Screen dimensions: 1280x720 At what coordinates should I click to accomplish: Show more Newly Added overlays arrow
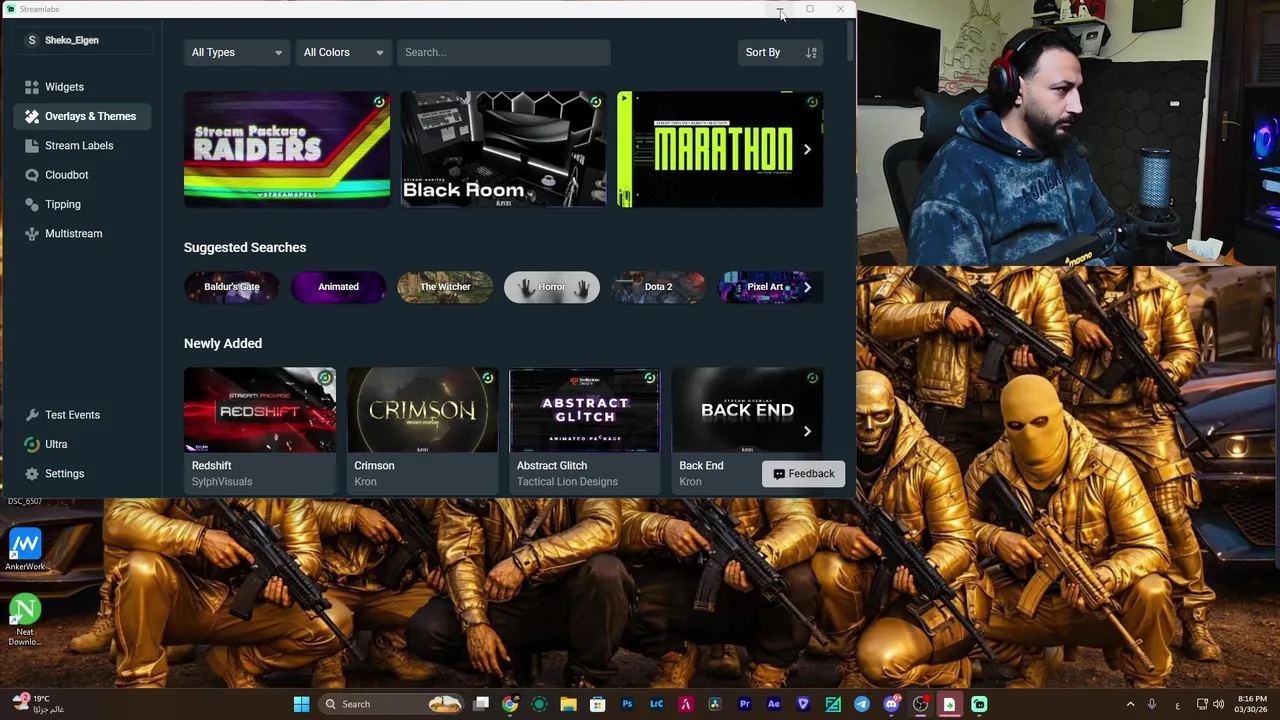(x=807, y=431)
